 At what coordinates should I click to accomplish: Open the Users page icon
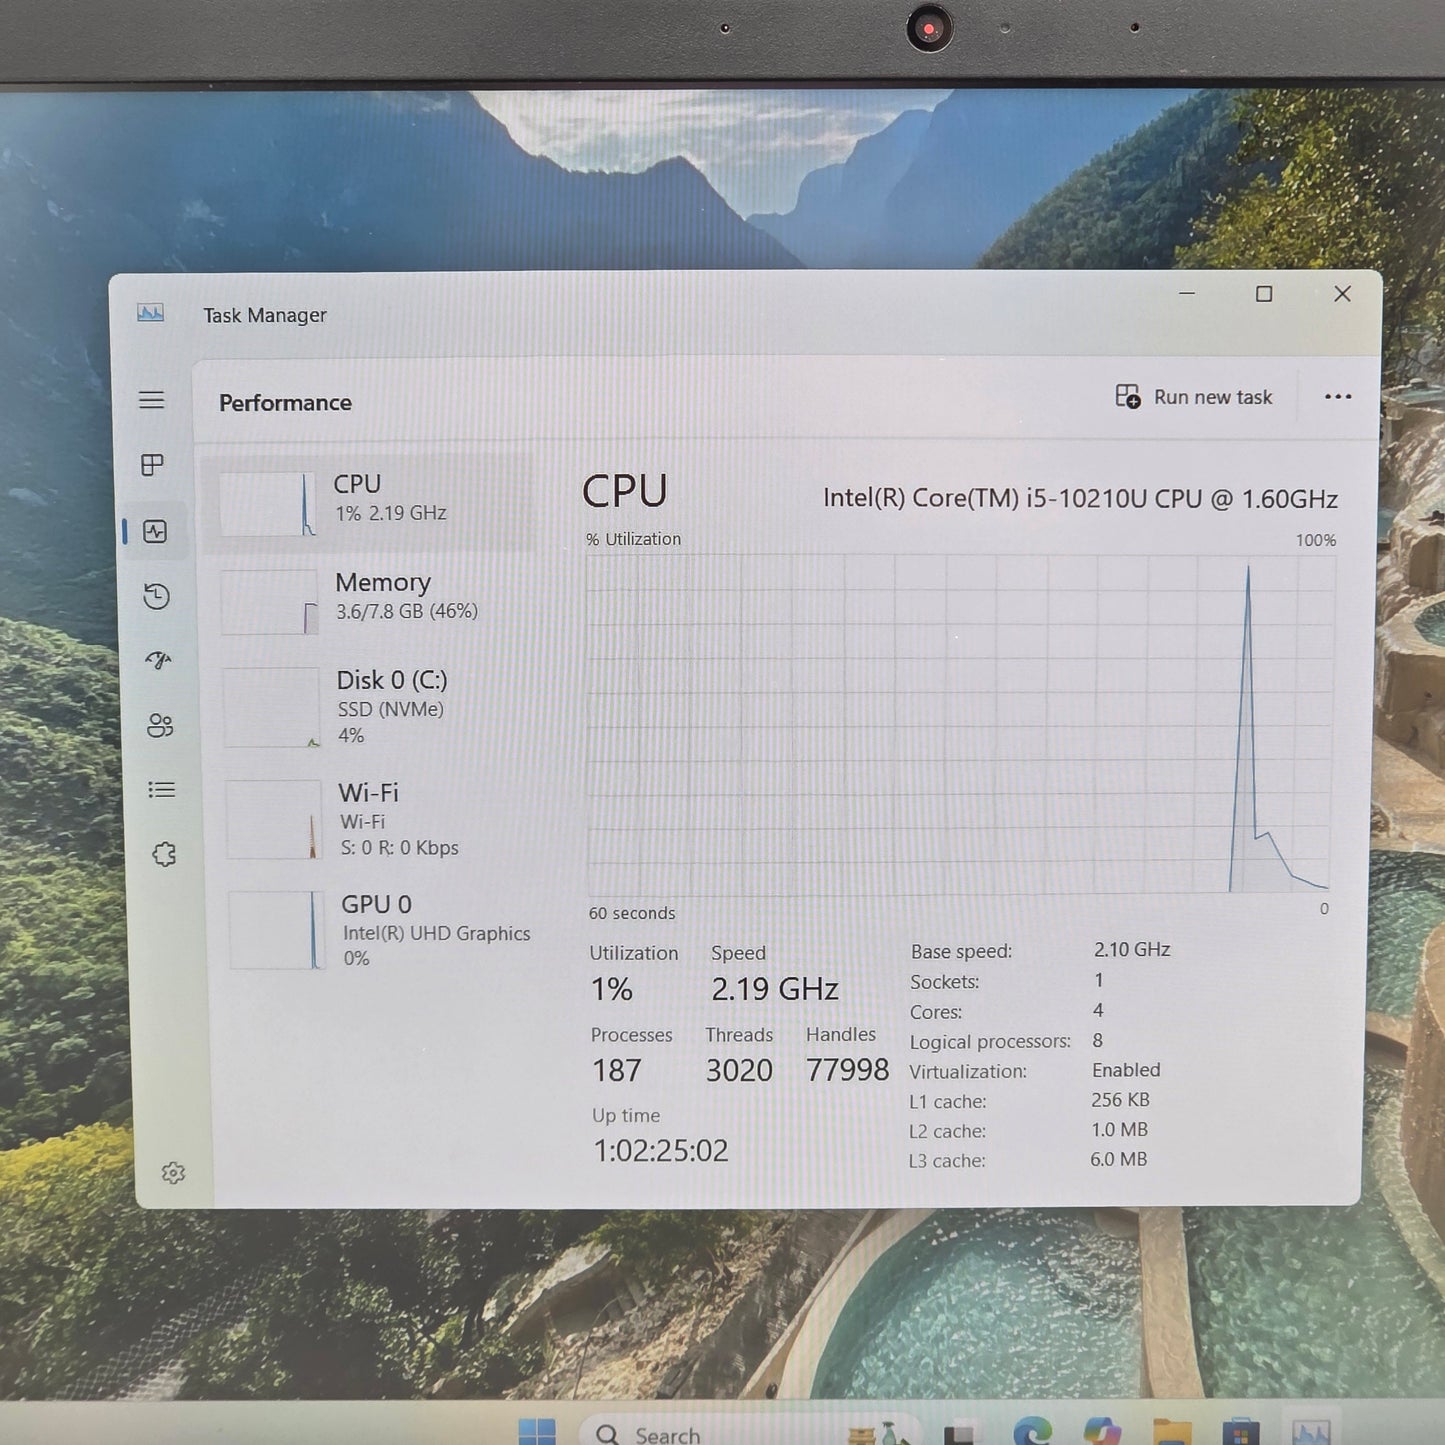[160, 725]
